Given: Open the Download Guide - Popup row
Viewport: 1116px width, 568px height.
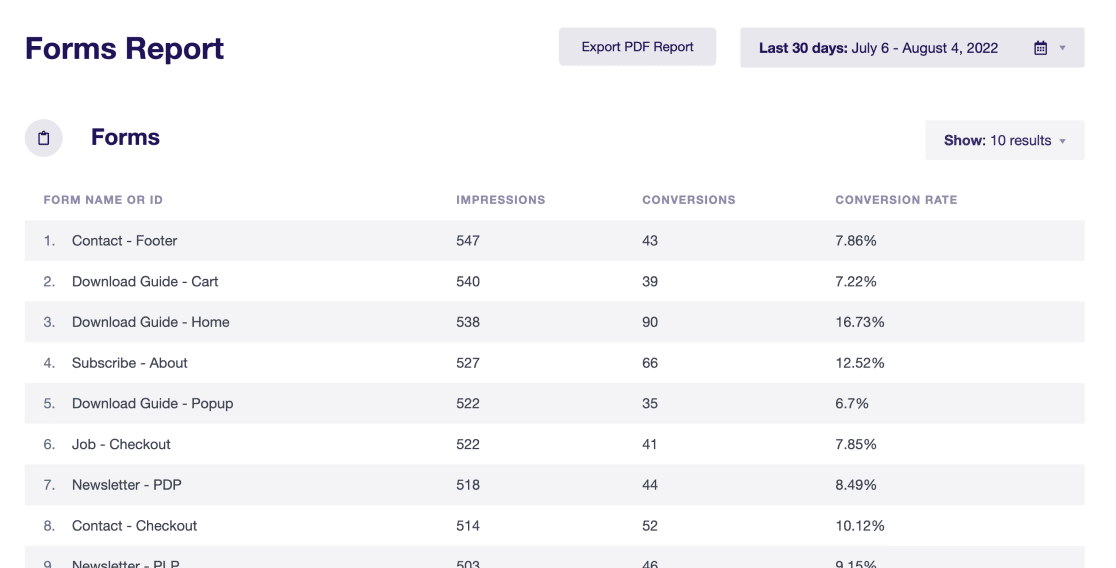Looking at the screenshot, I should tap(554, 403).
